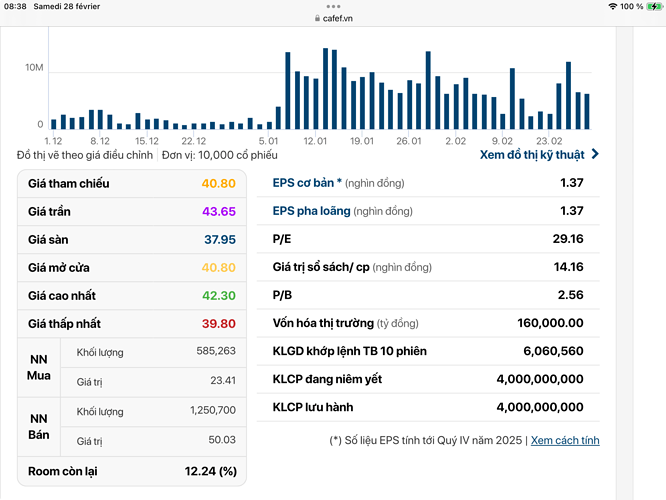
Task: Tap the tallest volume bar near 12.01
Action: (x=325, y=89)
